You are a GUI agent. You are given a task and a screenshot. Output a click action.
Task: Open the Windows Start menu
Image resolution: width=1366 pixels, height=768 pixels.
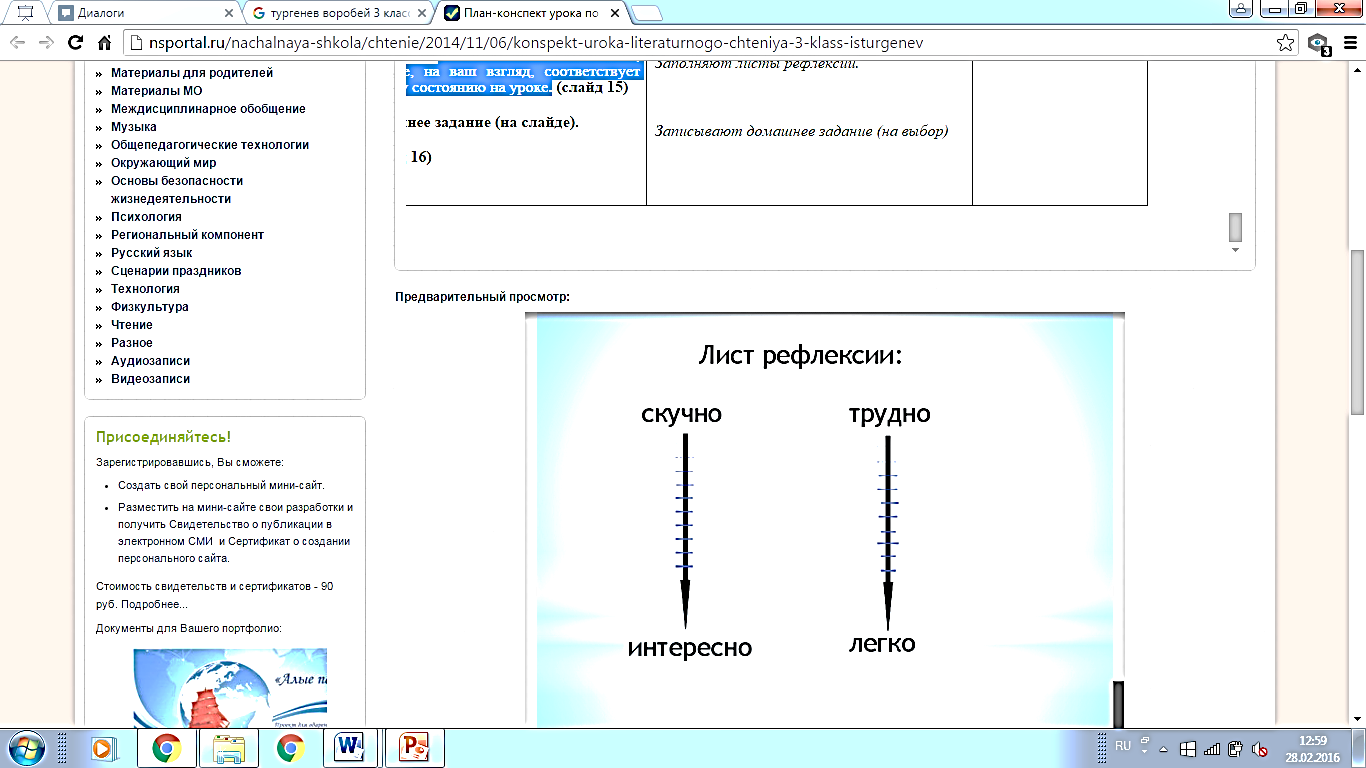tap(27, 748)
